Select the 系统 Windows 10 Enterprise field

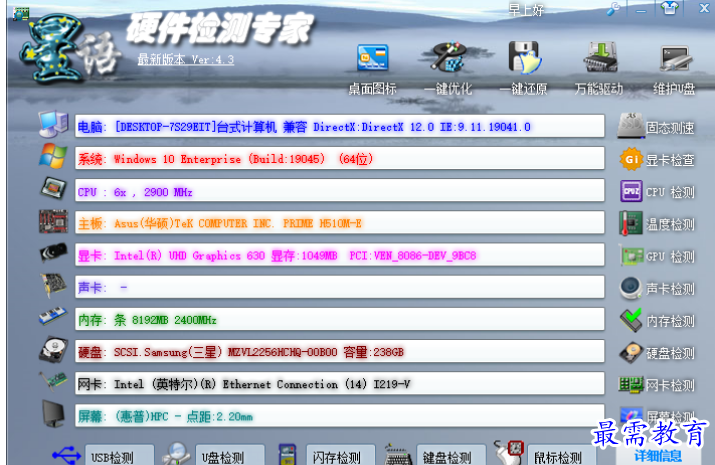(340, 159)
